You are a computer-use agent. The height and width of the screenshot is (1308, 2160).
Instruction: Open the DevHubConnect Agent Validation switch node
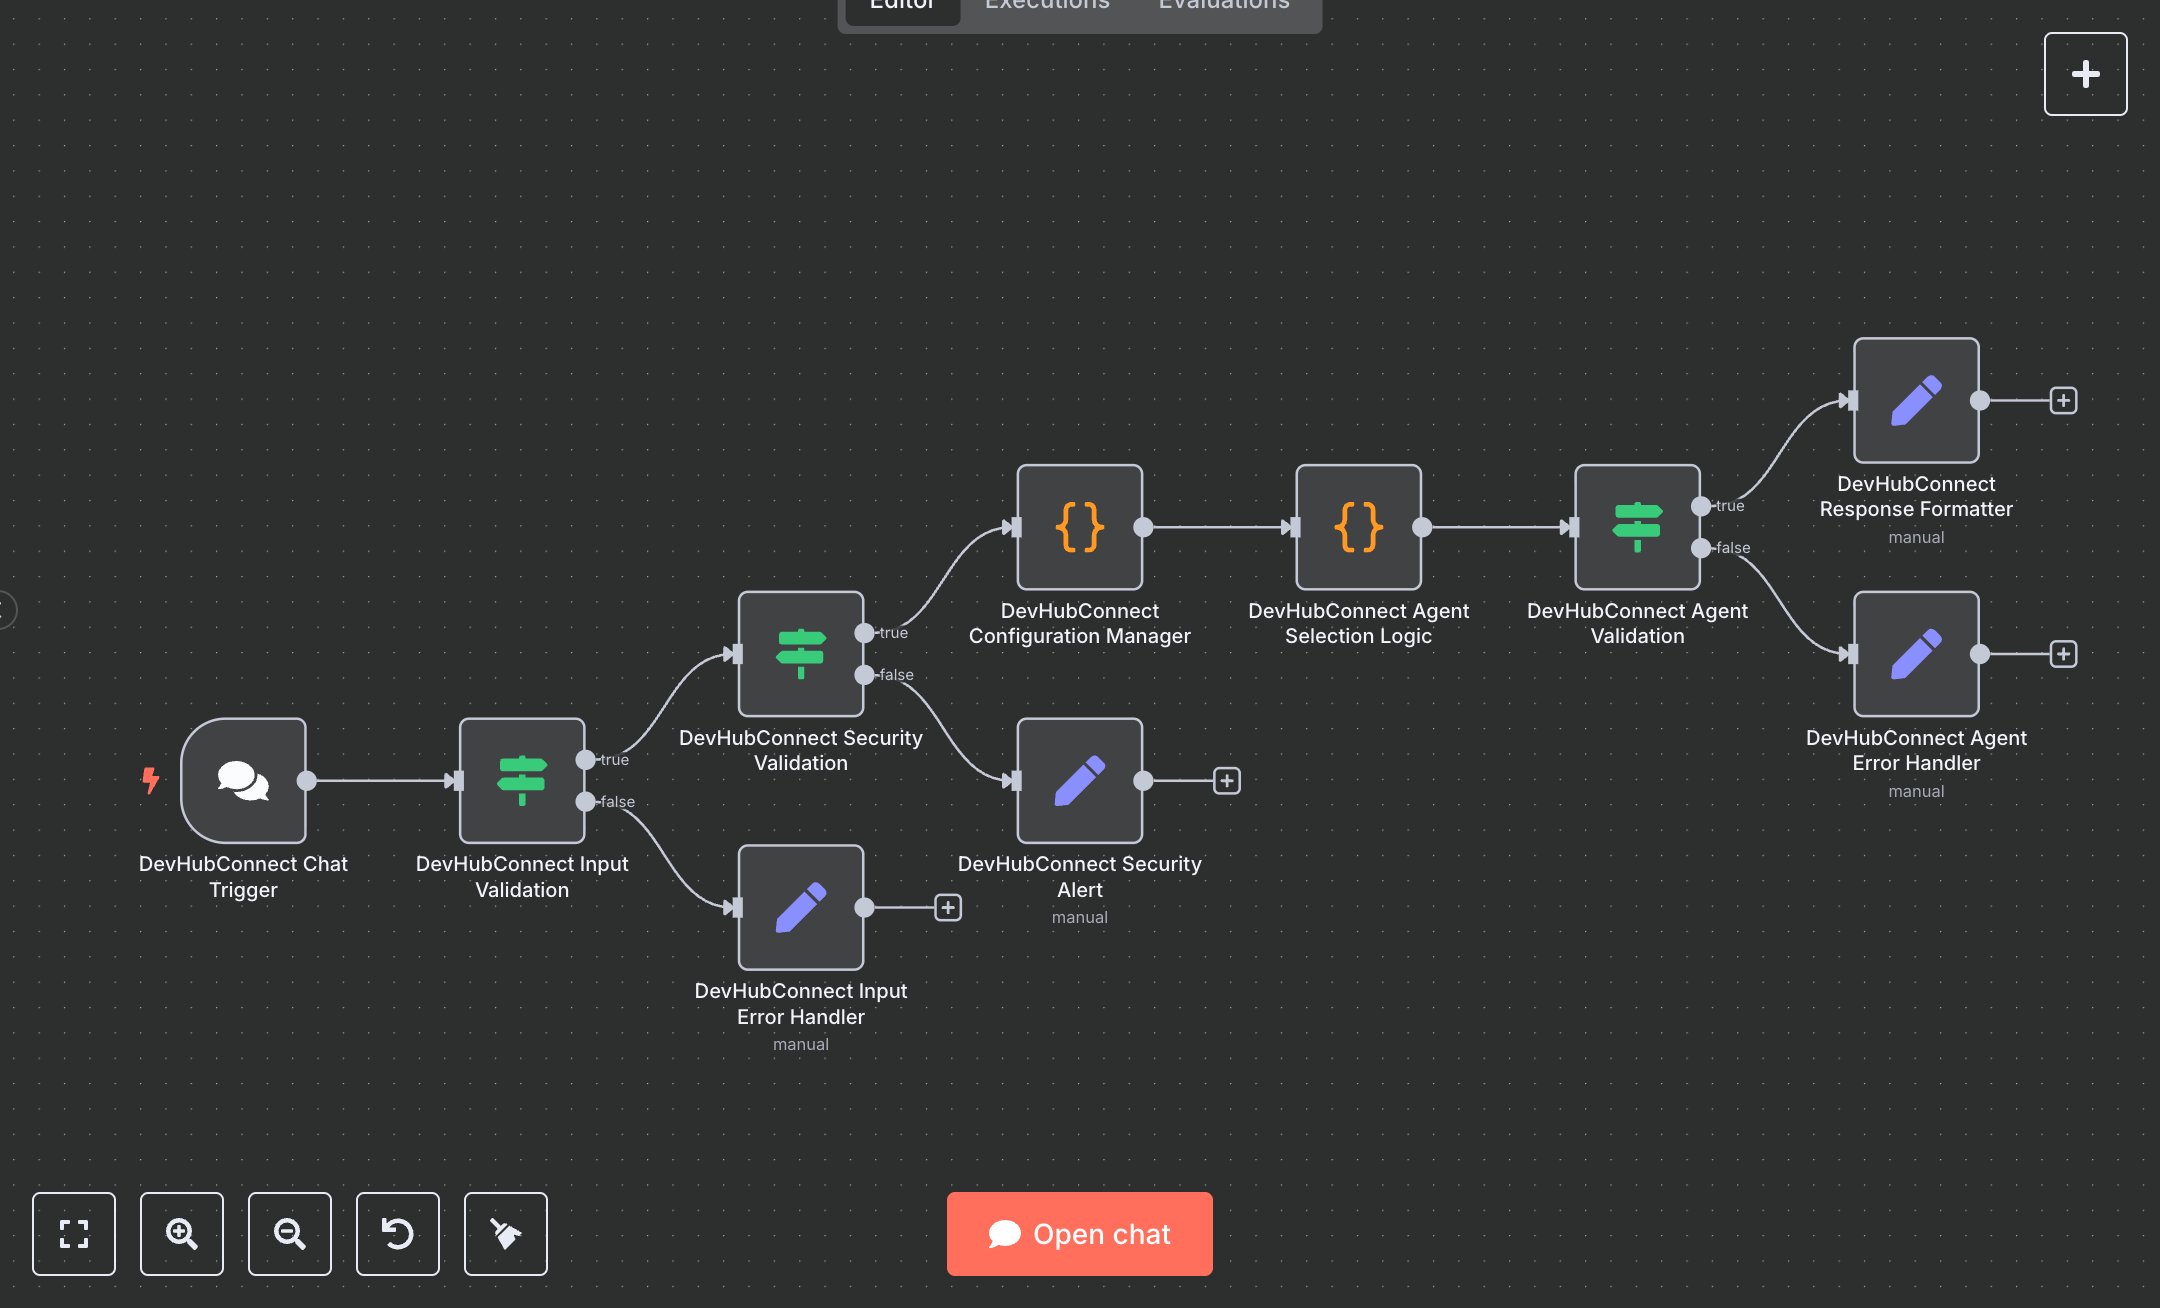point(1636,528)
